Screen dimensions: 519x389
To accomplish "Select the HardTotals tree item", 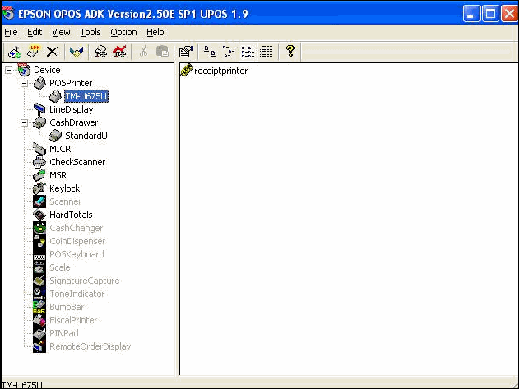I will click(x=71, y=215).
